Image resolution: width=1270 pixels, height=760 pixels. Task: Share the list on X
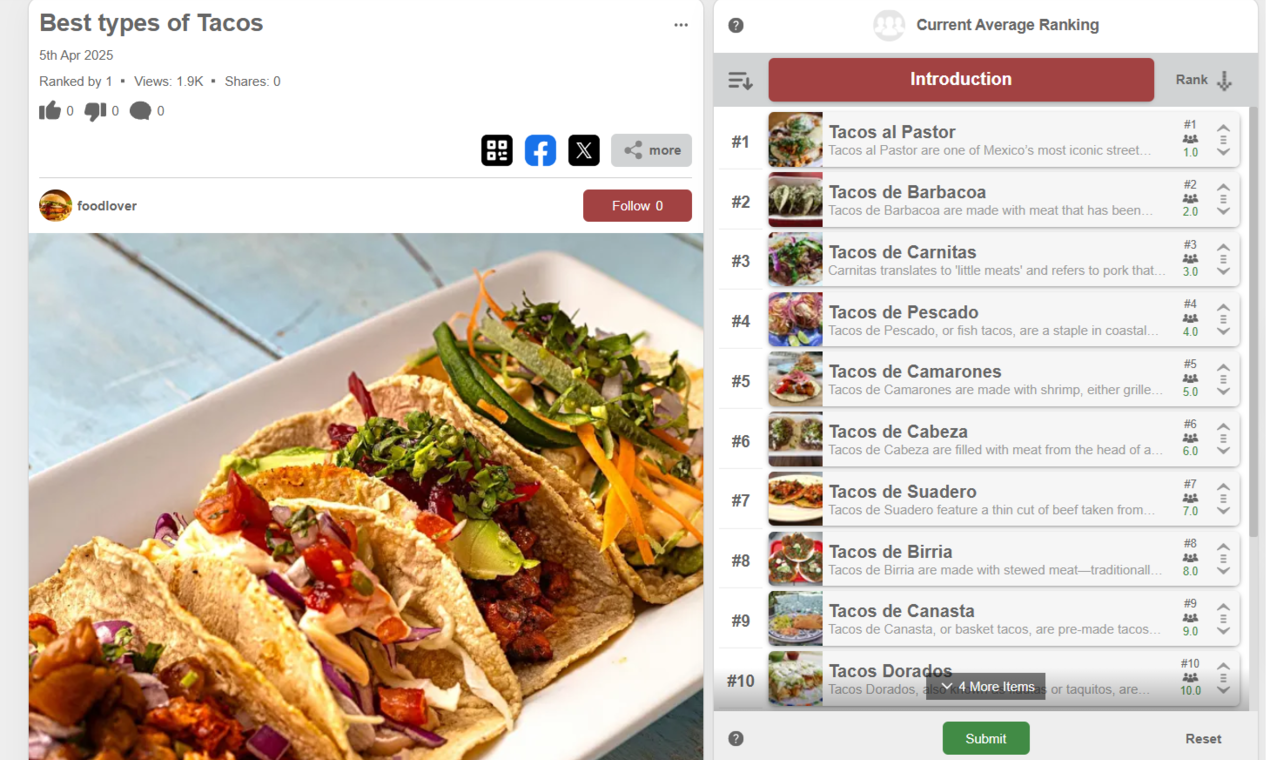[x=584, y=150]
